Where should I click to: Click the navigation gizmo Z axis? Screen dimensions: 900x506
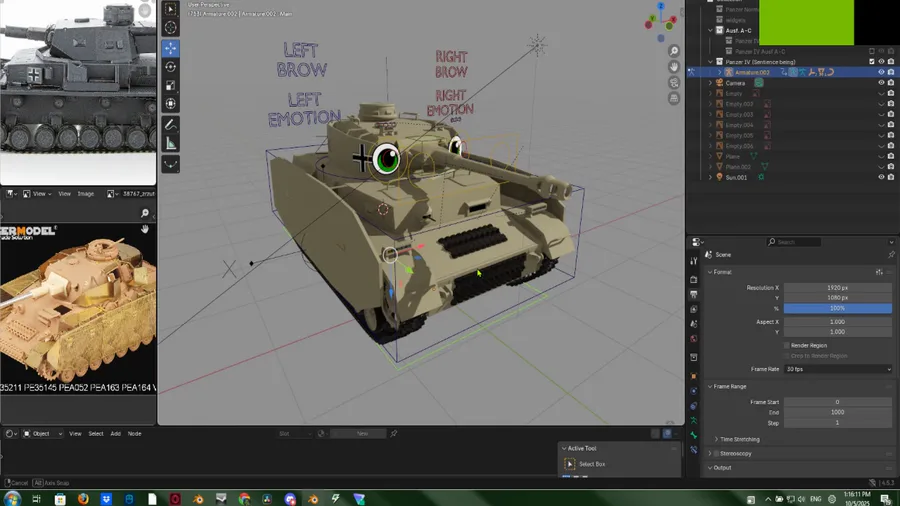pos(661,6)
